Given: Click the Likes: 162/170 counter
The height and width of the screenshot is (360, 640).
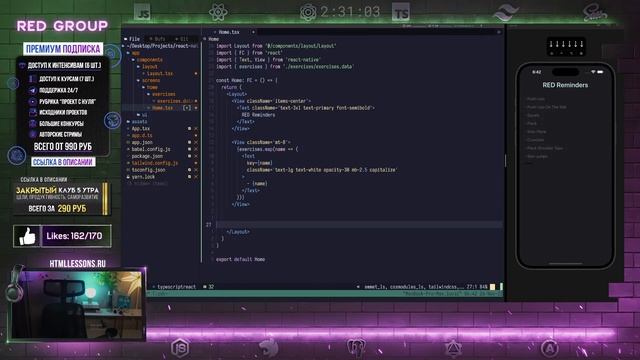Looking at the screenshot, I should tap(75, 236).
